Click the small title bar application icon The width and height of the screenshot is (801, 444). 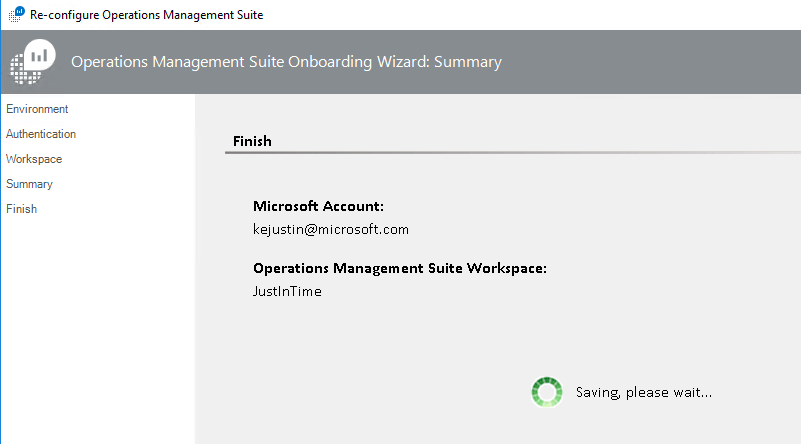pyautogui.click(x=17, y=15)
